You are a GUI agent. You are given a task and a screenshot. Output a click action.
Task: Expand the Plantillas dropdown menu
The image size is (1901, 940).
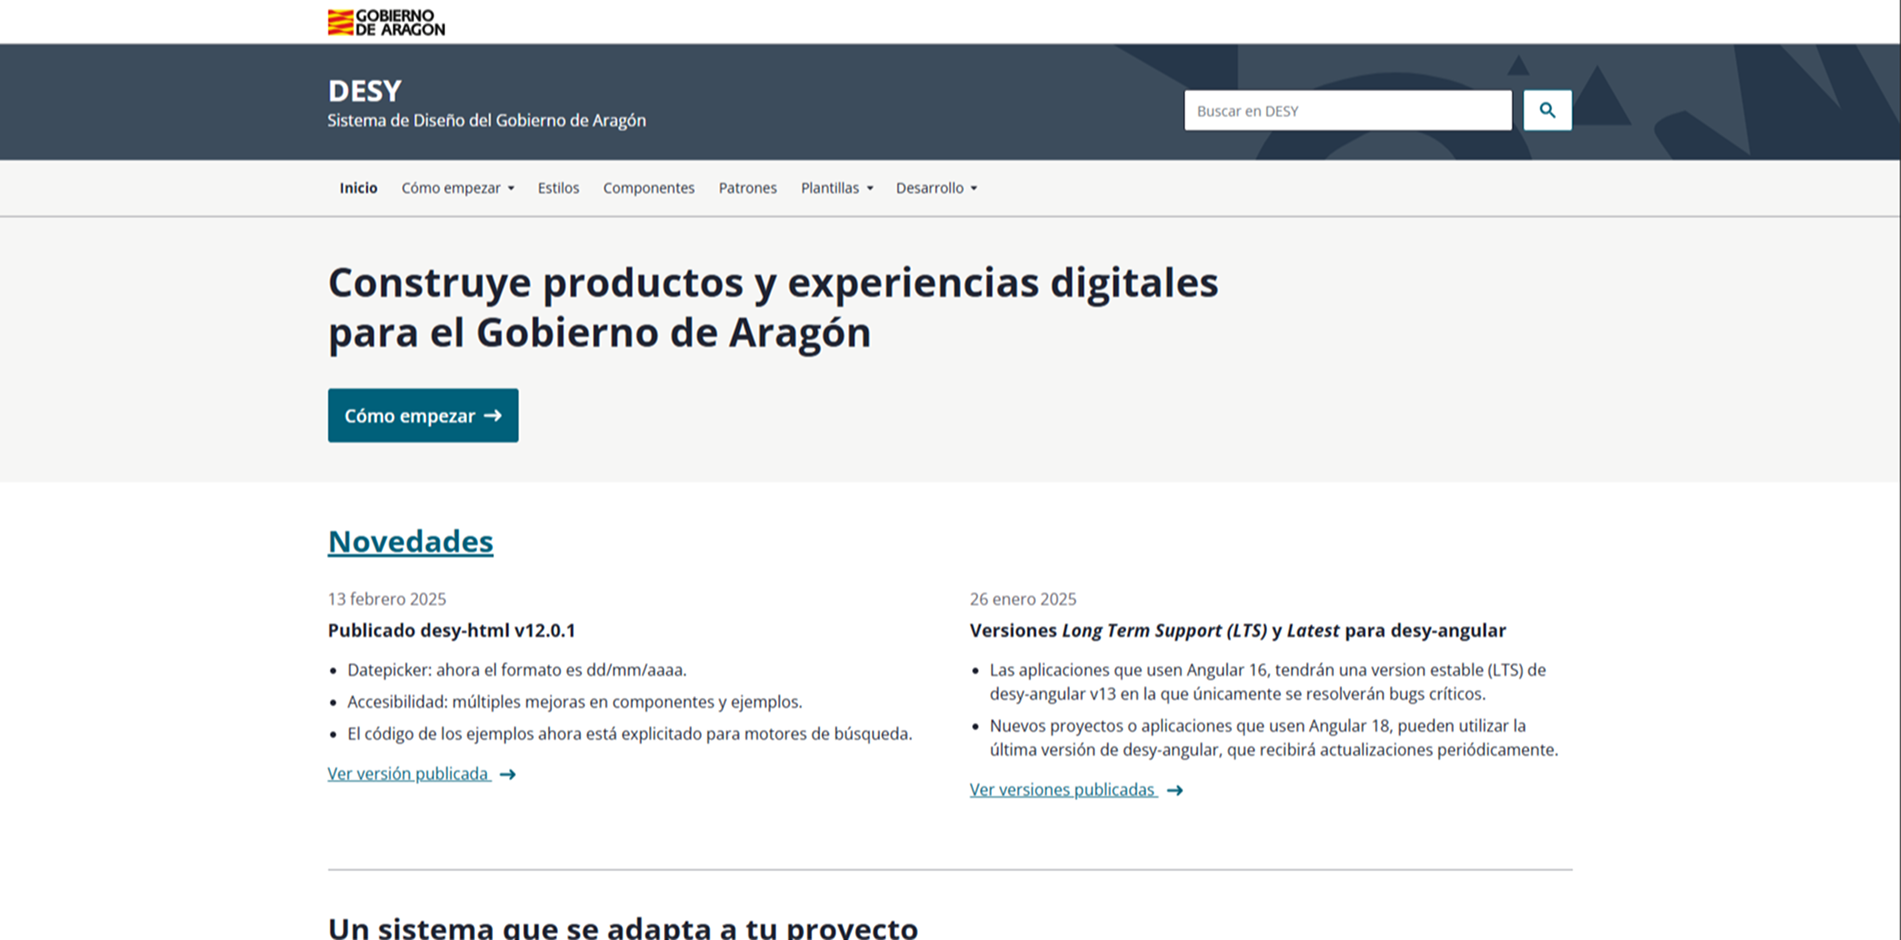pos(836,188)
